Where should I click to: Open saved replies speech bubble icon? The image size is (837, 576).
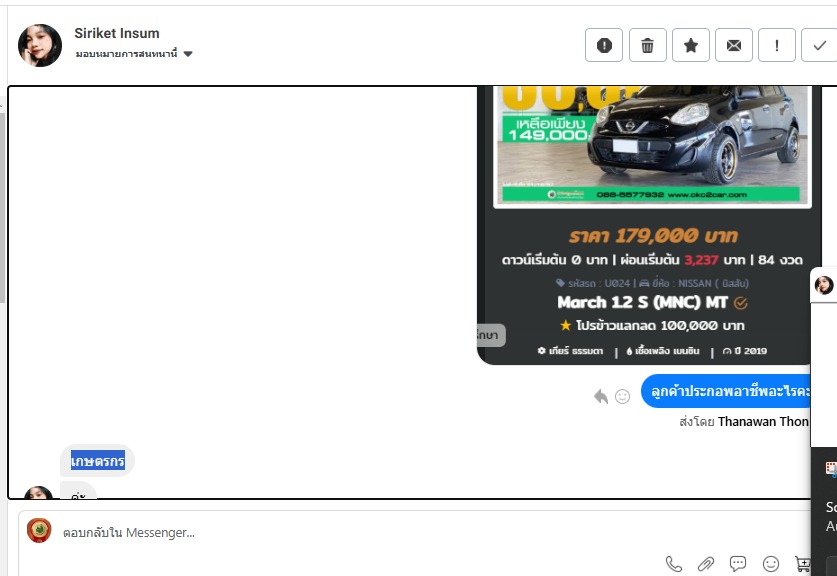pos(738,564)
